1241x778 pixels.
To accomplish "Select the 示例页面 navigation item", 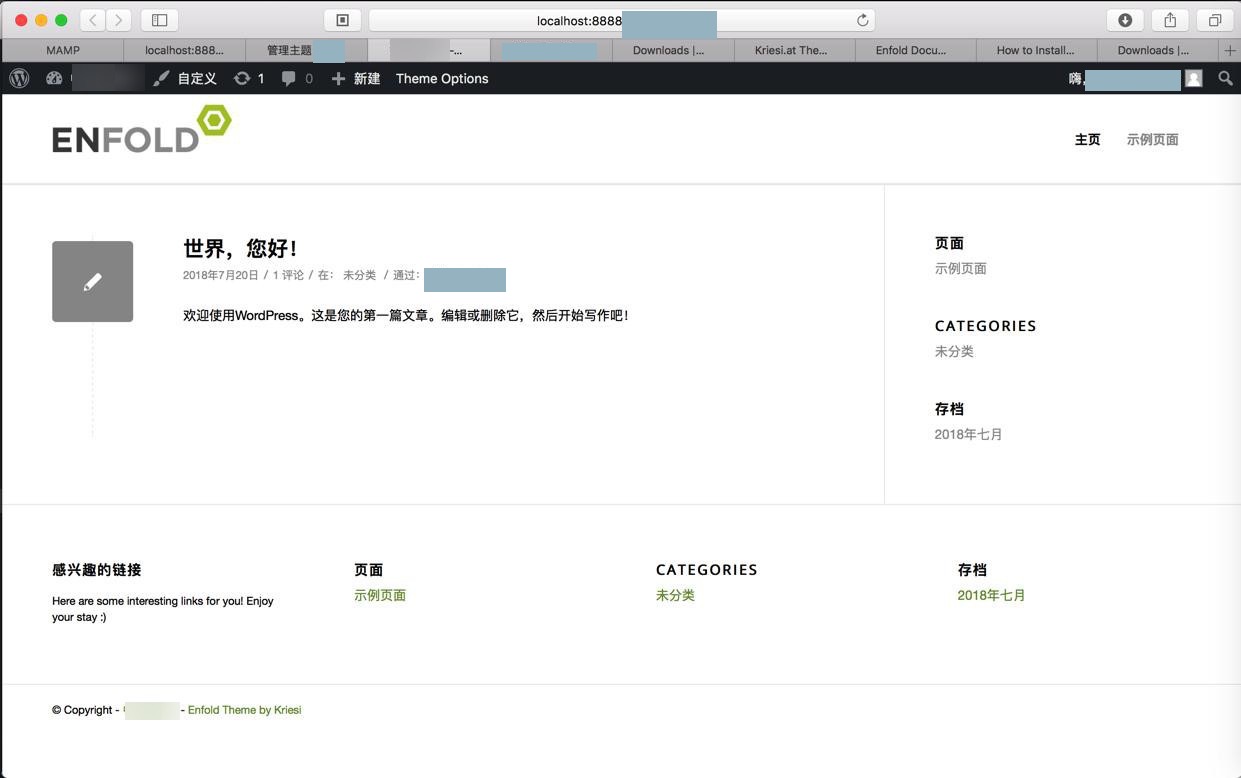I will tap(1152, 140).
